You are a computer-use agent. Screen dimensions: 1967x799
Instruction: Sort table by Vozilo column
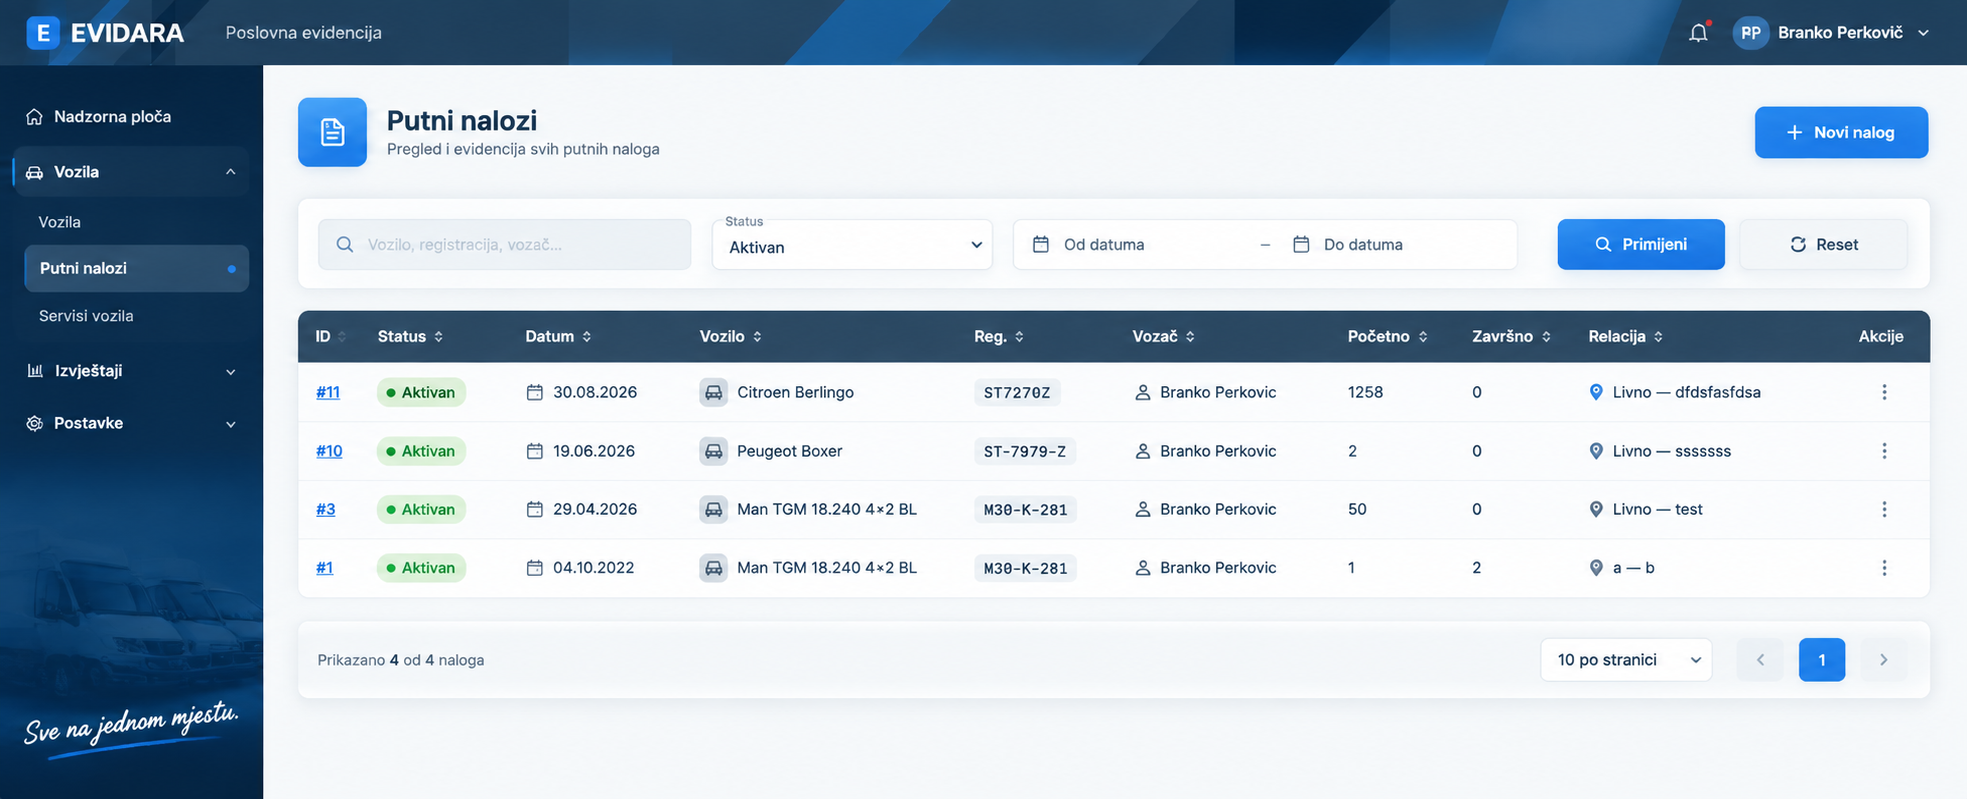(x=731, y=337)
